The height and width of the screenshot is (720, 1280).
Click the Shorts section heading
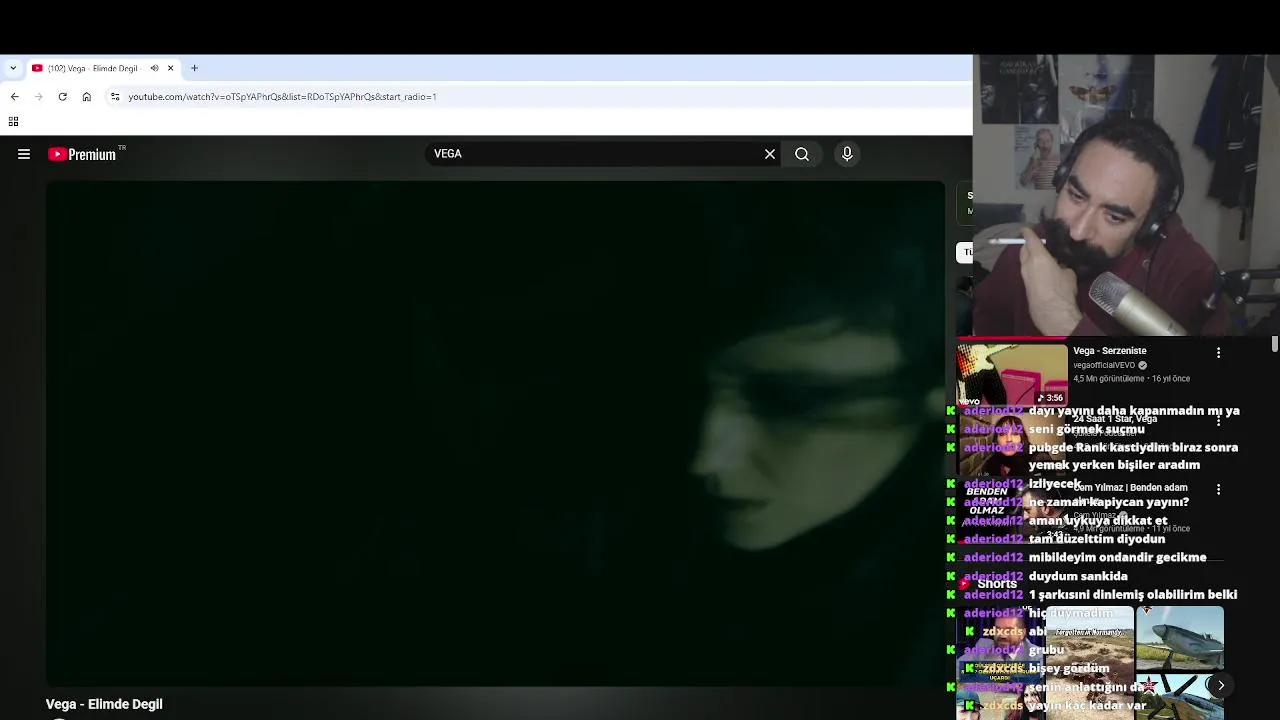pyautogui.click(x=997, y=584)
